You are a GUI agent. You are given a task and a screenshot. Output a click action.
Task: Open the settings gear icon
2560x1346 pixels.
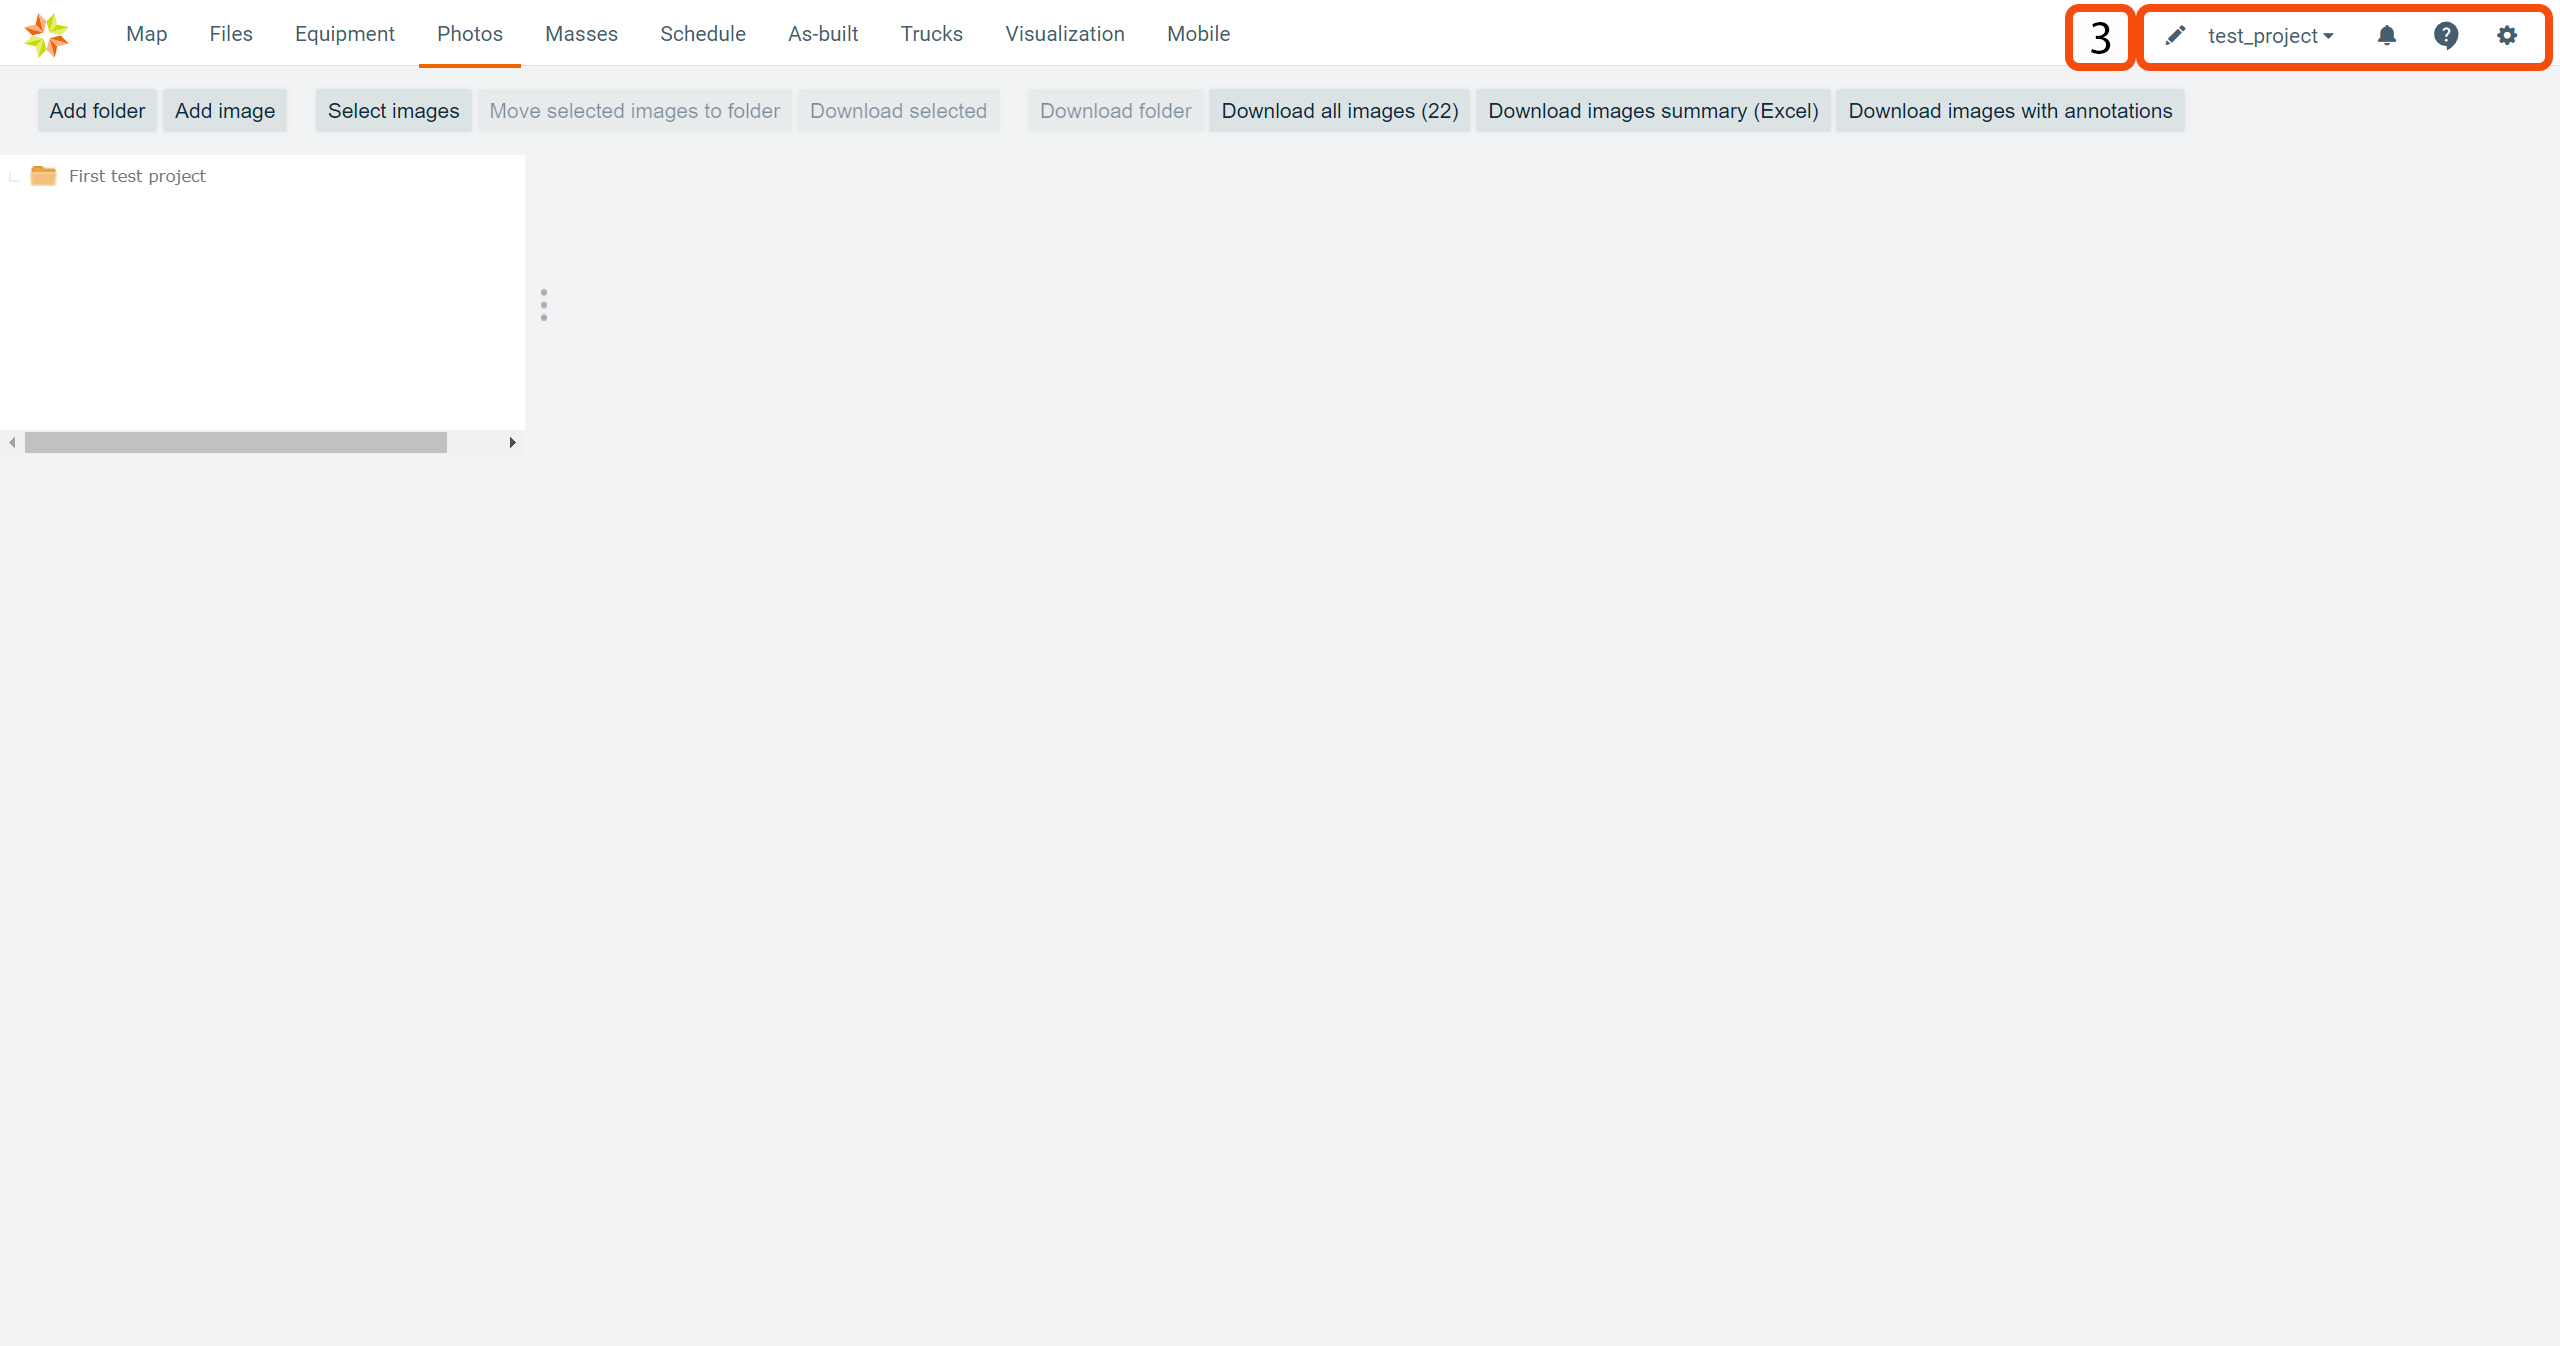pyautogui.click(x=2507, y=36)
